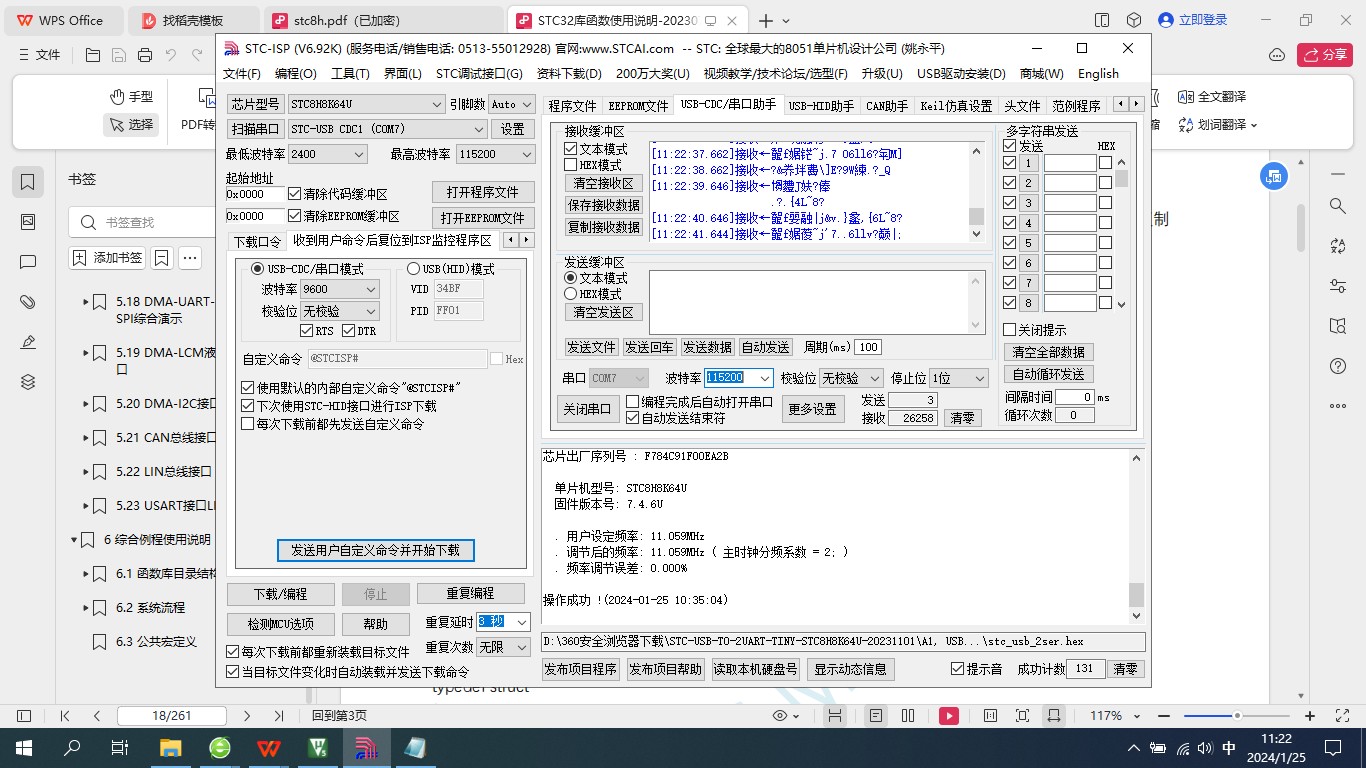
Task: Open the 文件(F) menu in STC-ISP
Action: click(242, 73)
